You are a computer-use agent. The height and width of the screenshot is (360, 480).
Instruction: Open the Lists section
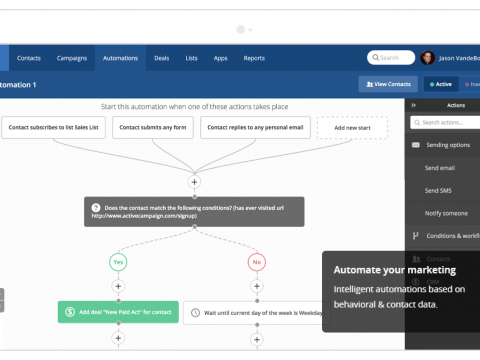coord(191,58)
